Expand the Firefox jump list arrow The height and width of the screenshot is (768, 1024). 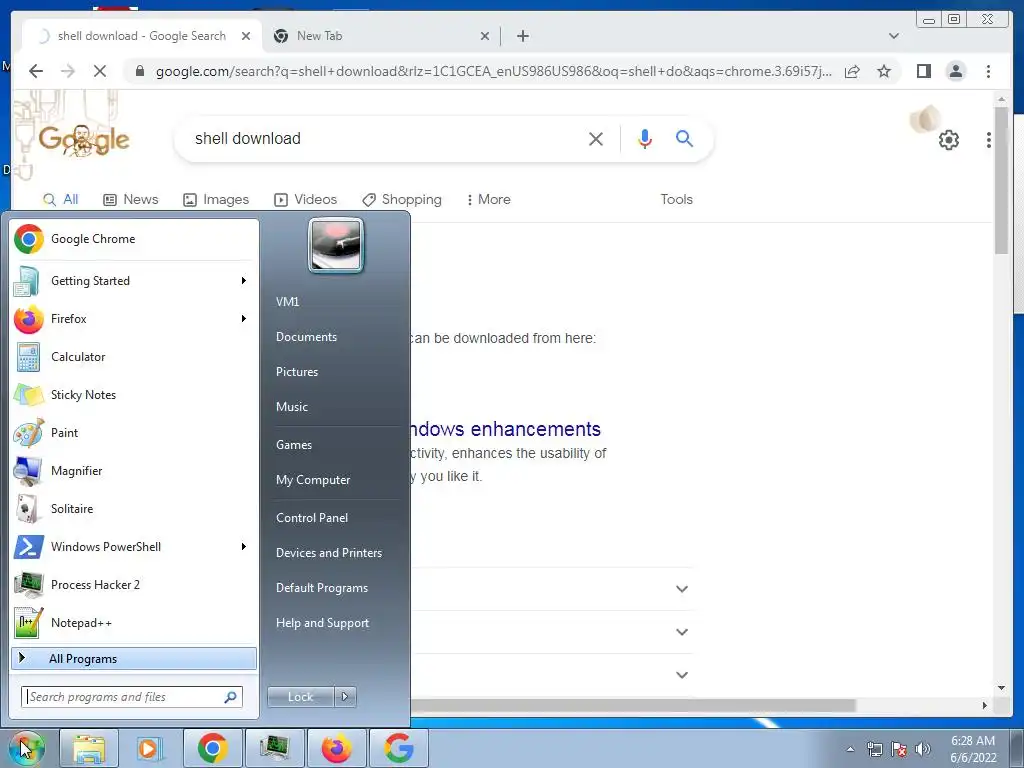(x=244, y=319)
